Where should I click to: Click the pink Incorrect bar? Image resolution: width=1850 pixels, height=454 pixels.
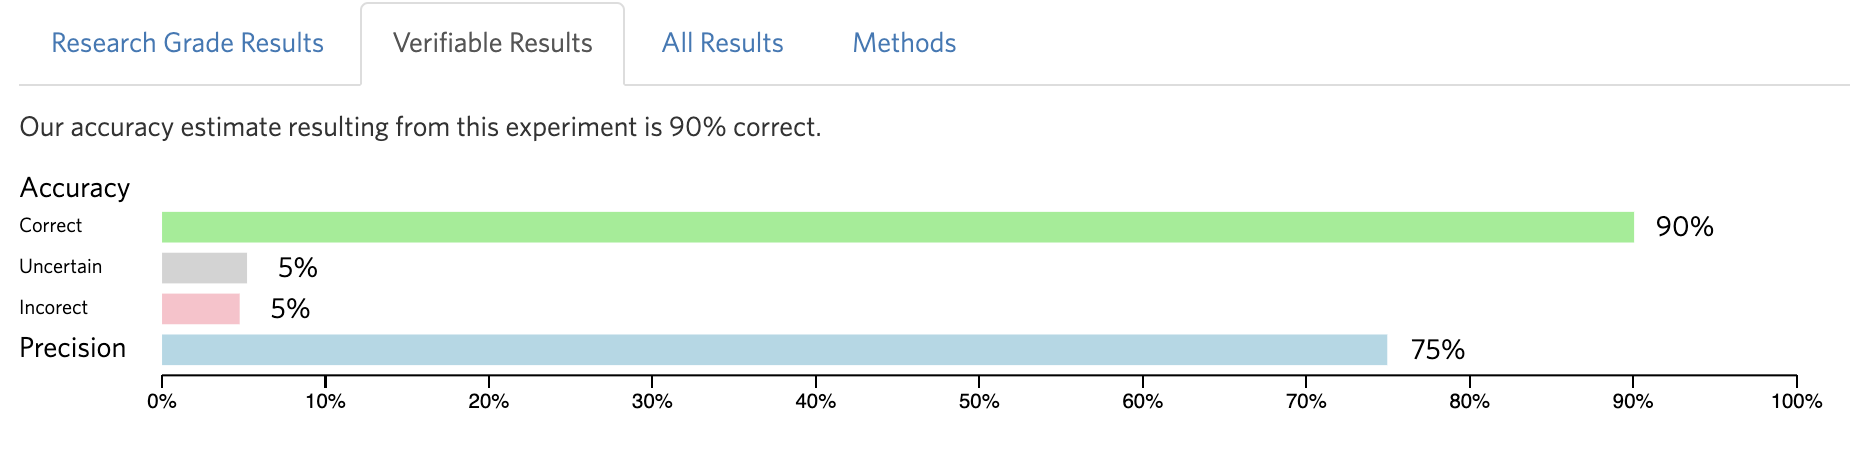coord(201,309)
